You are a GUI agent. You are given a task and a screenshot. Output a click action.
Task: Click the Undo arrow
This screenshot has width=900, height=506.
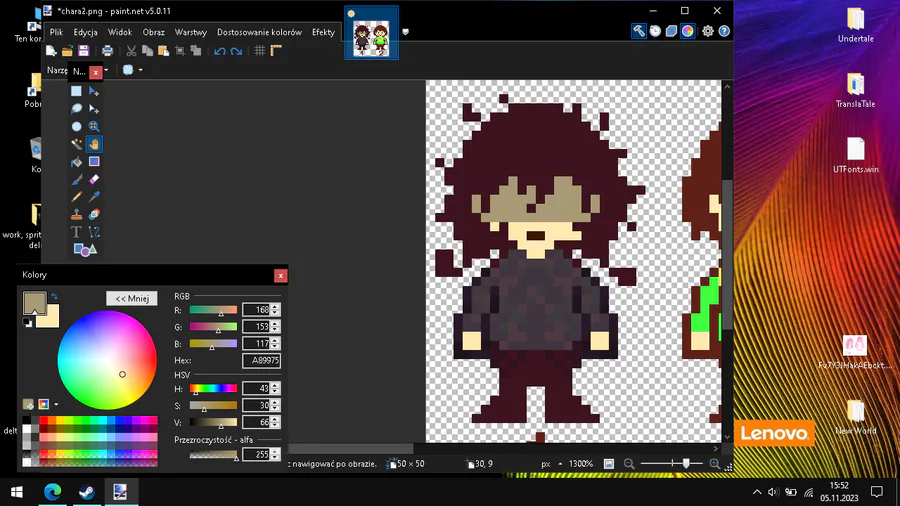219,51
